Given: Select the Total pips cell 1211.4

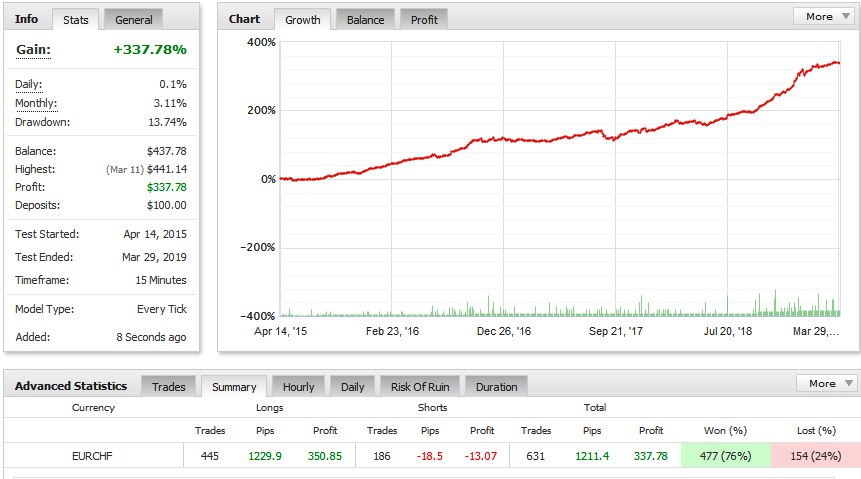Looking at the screenshot, I should pyautogui.click(x=592, y=456).
